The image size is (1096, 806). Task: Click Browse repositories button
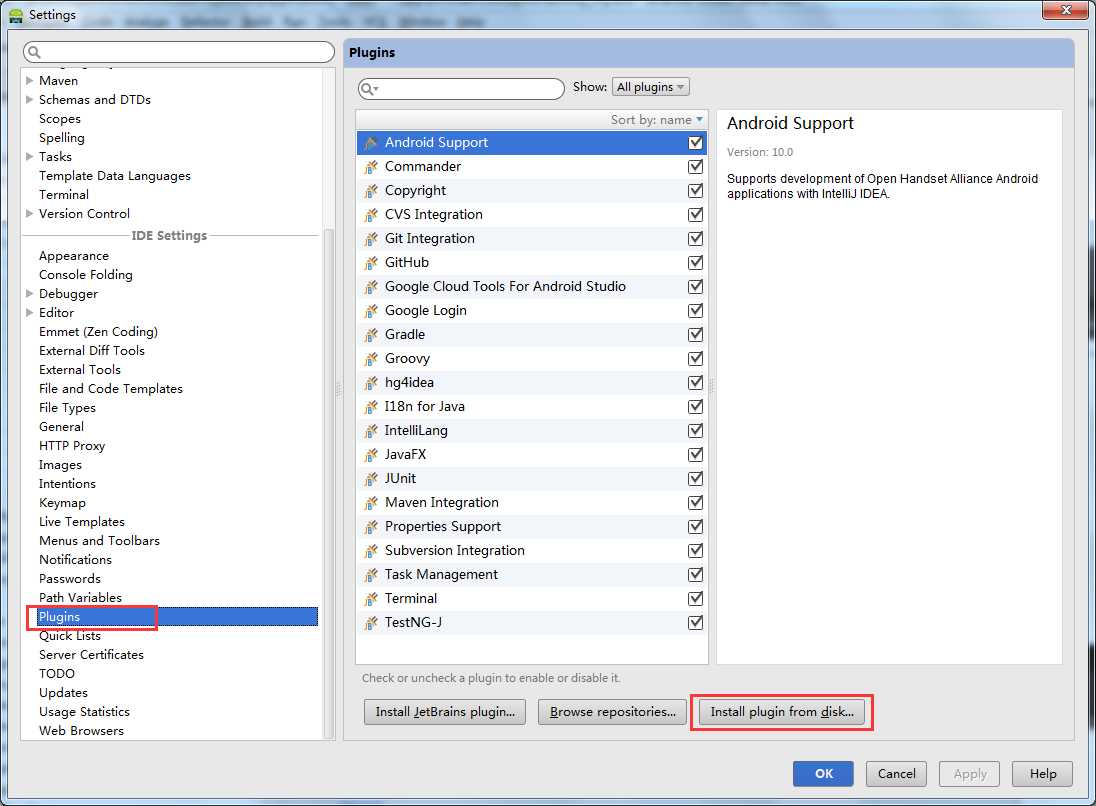[x=612, y=712]
